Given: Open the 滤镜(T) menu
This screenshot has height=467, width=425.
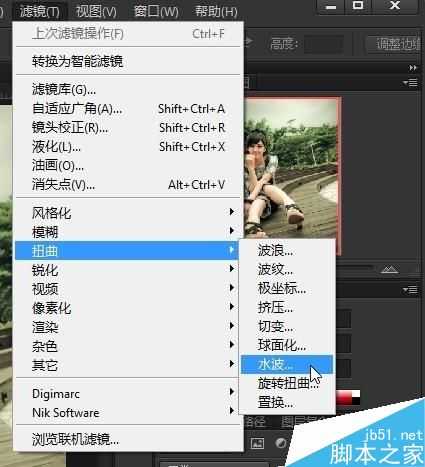Looking at the screenshot, I should pyautogui.click(x=40, y=11).
